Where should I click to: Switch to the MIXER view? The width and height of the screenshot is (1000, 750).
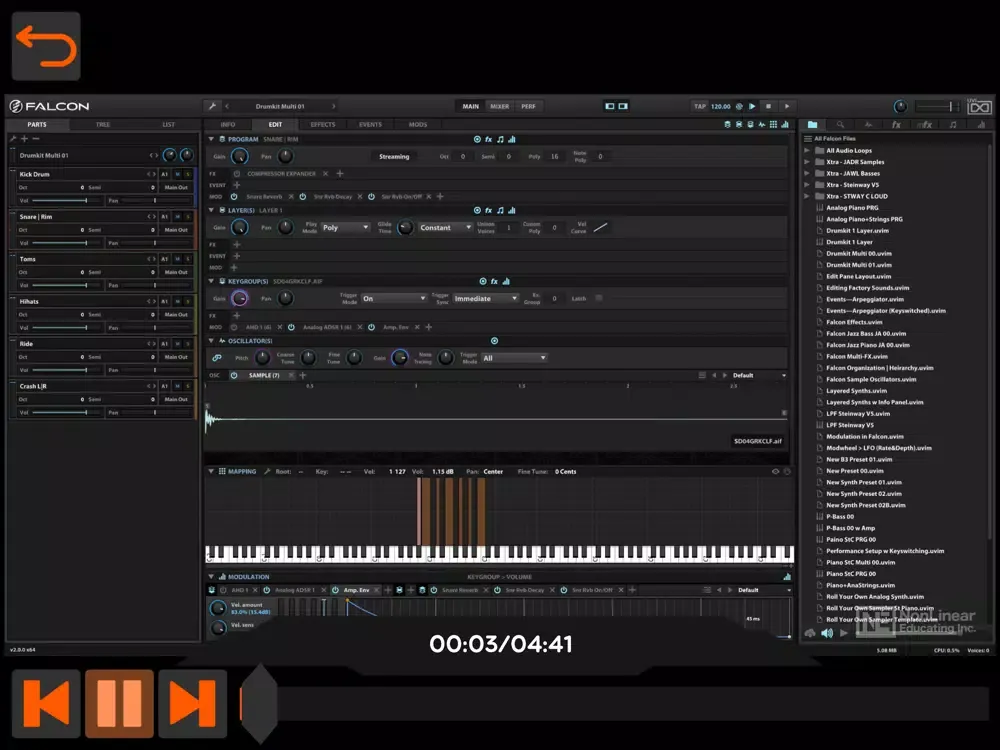click(x=499, y=107)
